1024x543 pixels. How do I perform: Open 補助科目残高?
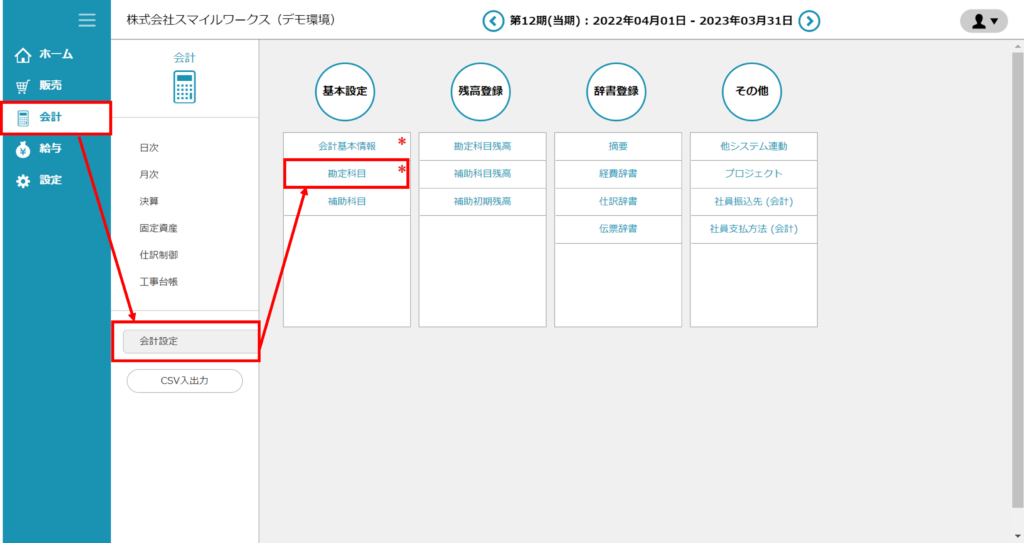(x=483, y=174)
